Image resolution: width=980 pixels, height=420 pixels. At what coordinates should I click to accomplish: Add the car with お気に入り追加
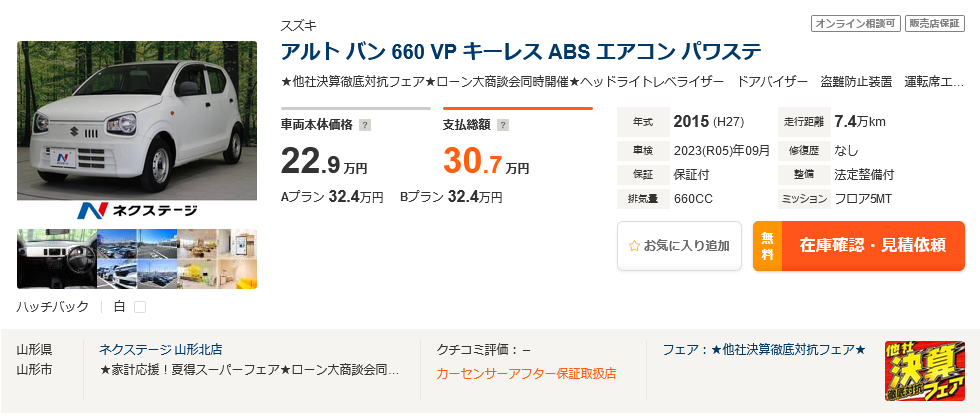(679, 246)
